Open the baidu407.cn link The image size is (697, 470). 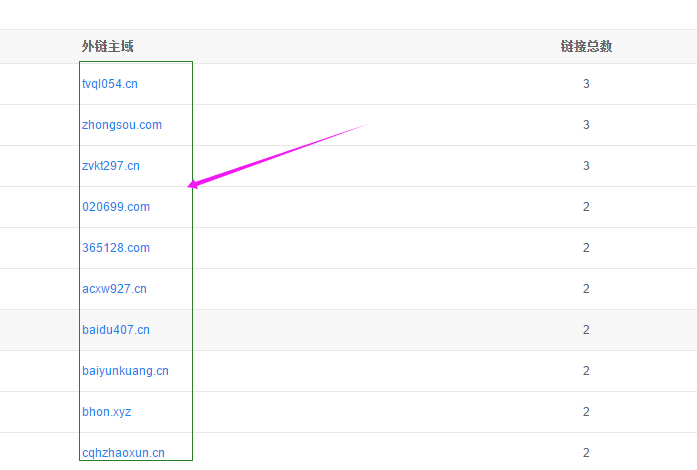[x=116, y=330]
